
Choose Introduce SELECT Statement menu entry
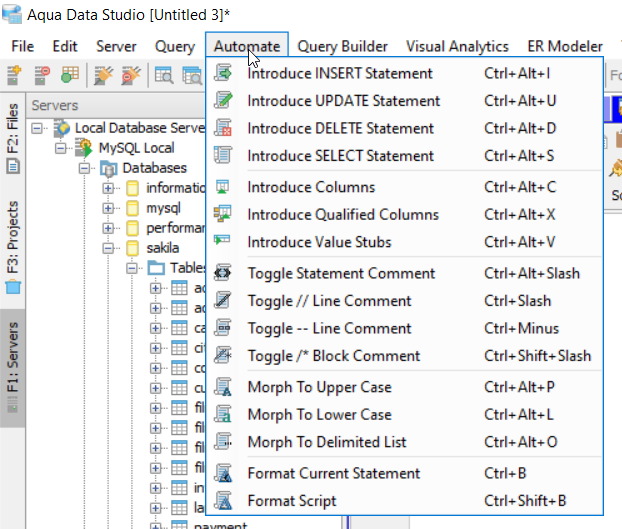340,156
